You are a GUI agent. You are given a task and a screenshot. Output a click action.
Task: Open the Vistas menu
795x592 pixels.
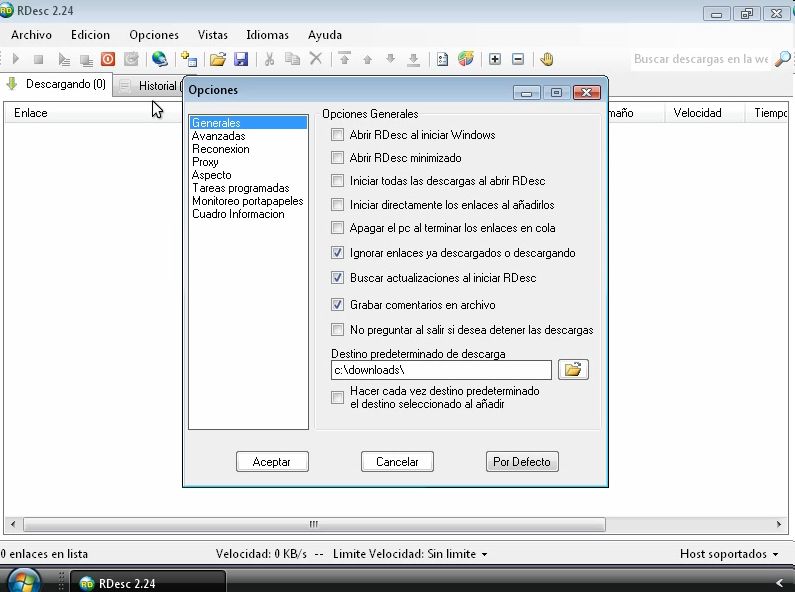[212, 35]
